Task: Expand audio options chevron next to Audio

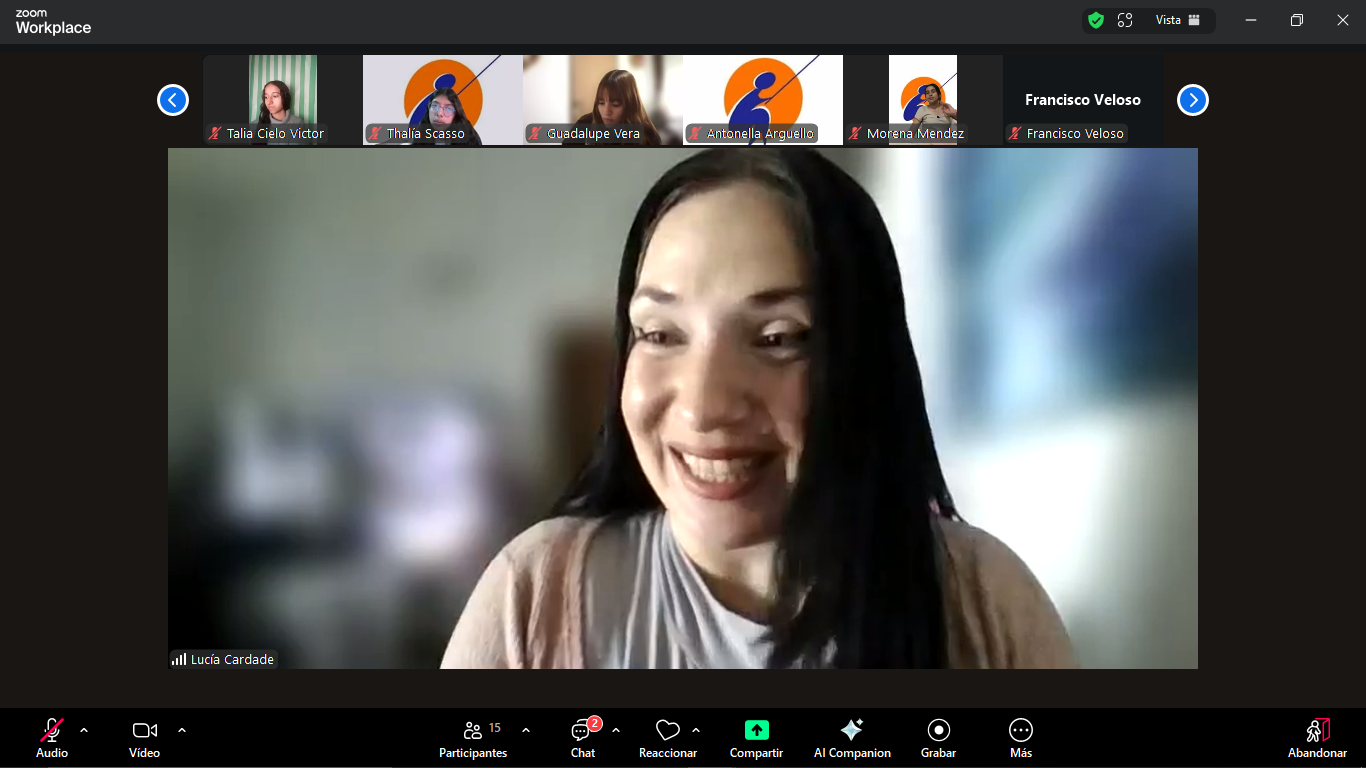Action: pos(84,730)
